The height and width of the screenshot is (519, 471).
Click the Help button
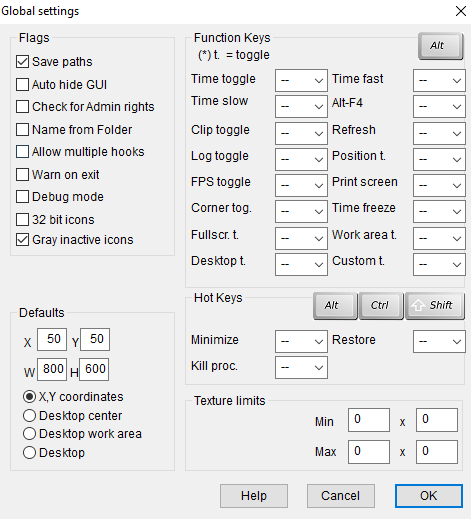point(254,496)
